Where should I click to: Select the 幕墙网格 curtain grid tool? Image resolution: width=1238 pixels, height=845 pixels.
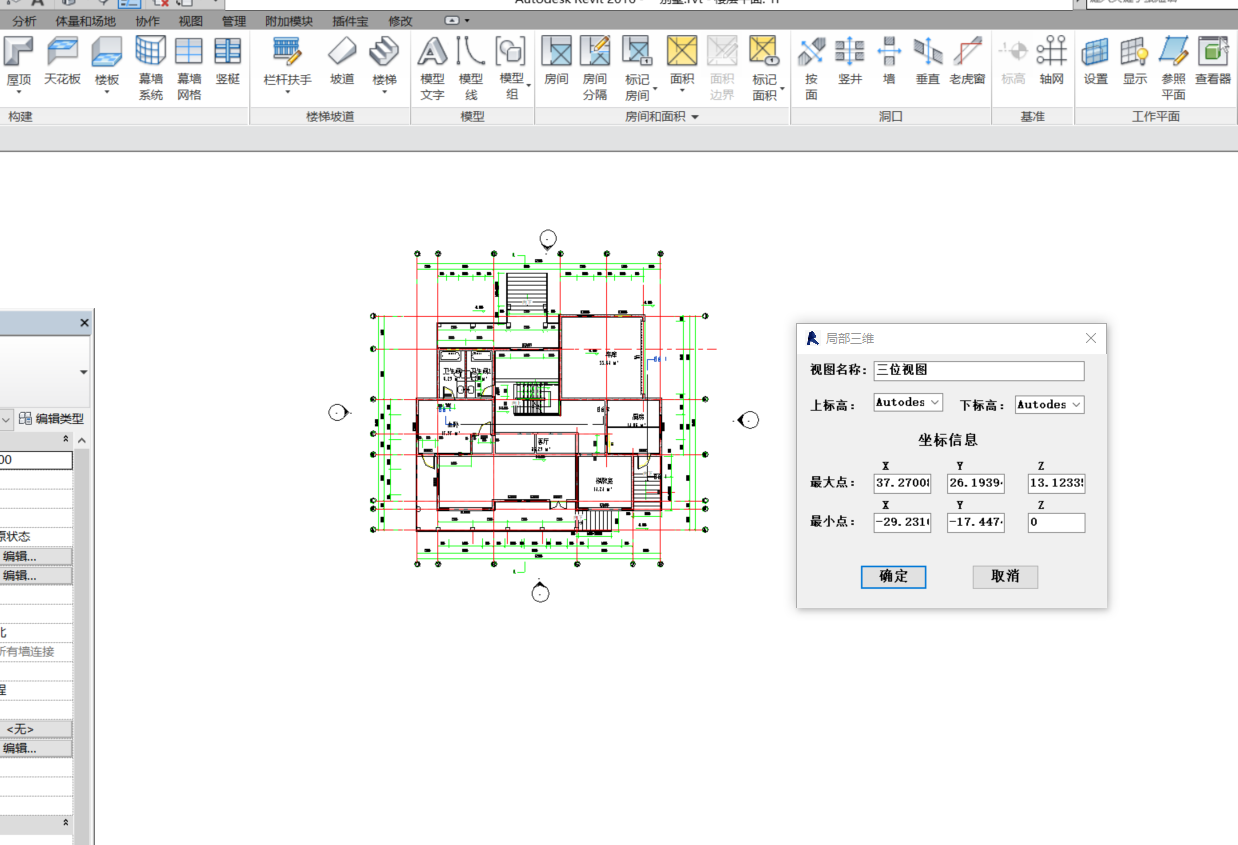tap(189, 68)
